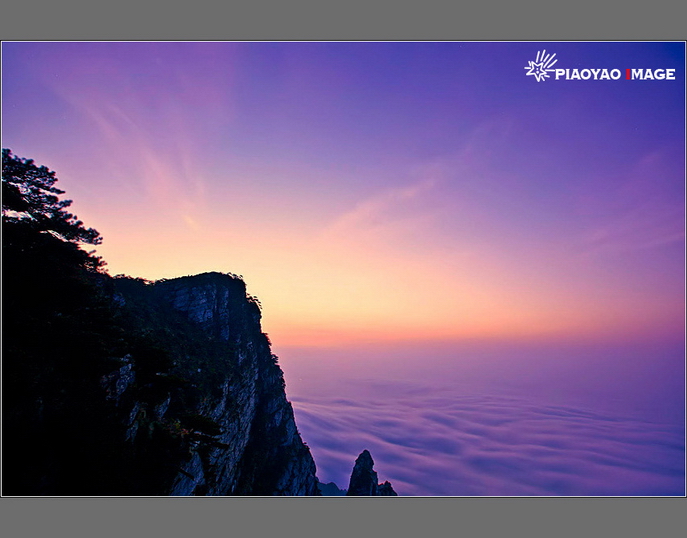This screenshot has width=687, height=538.
Task: Click the gray bar below the photo
Action: (343, 517)
